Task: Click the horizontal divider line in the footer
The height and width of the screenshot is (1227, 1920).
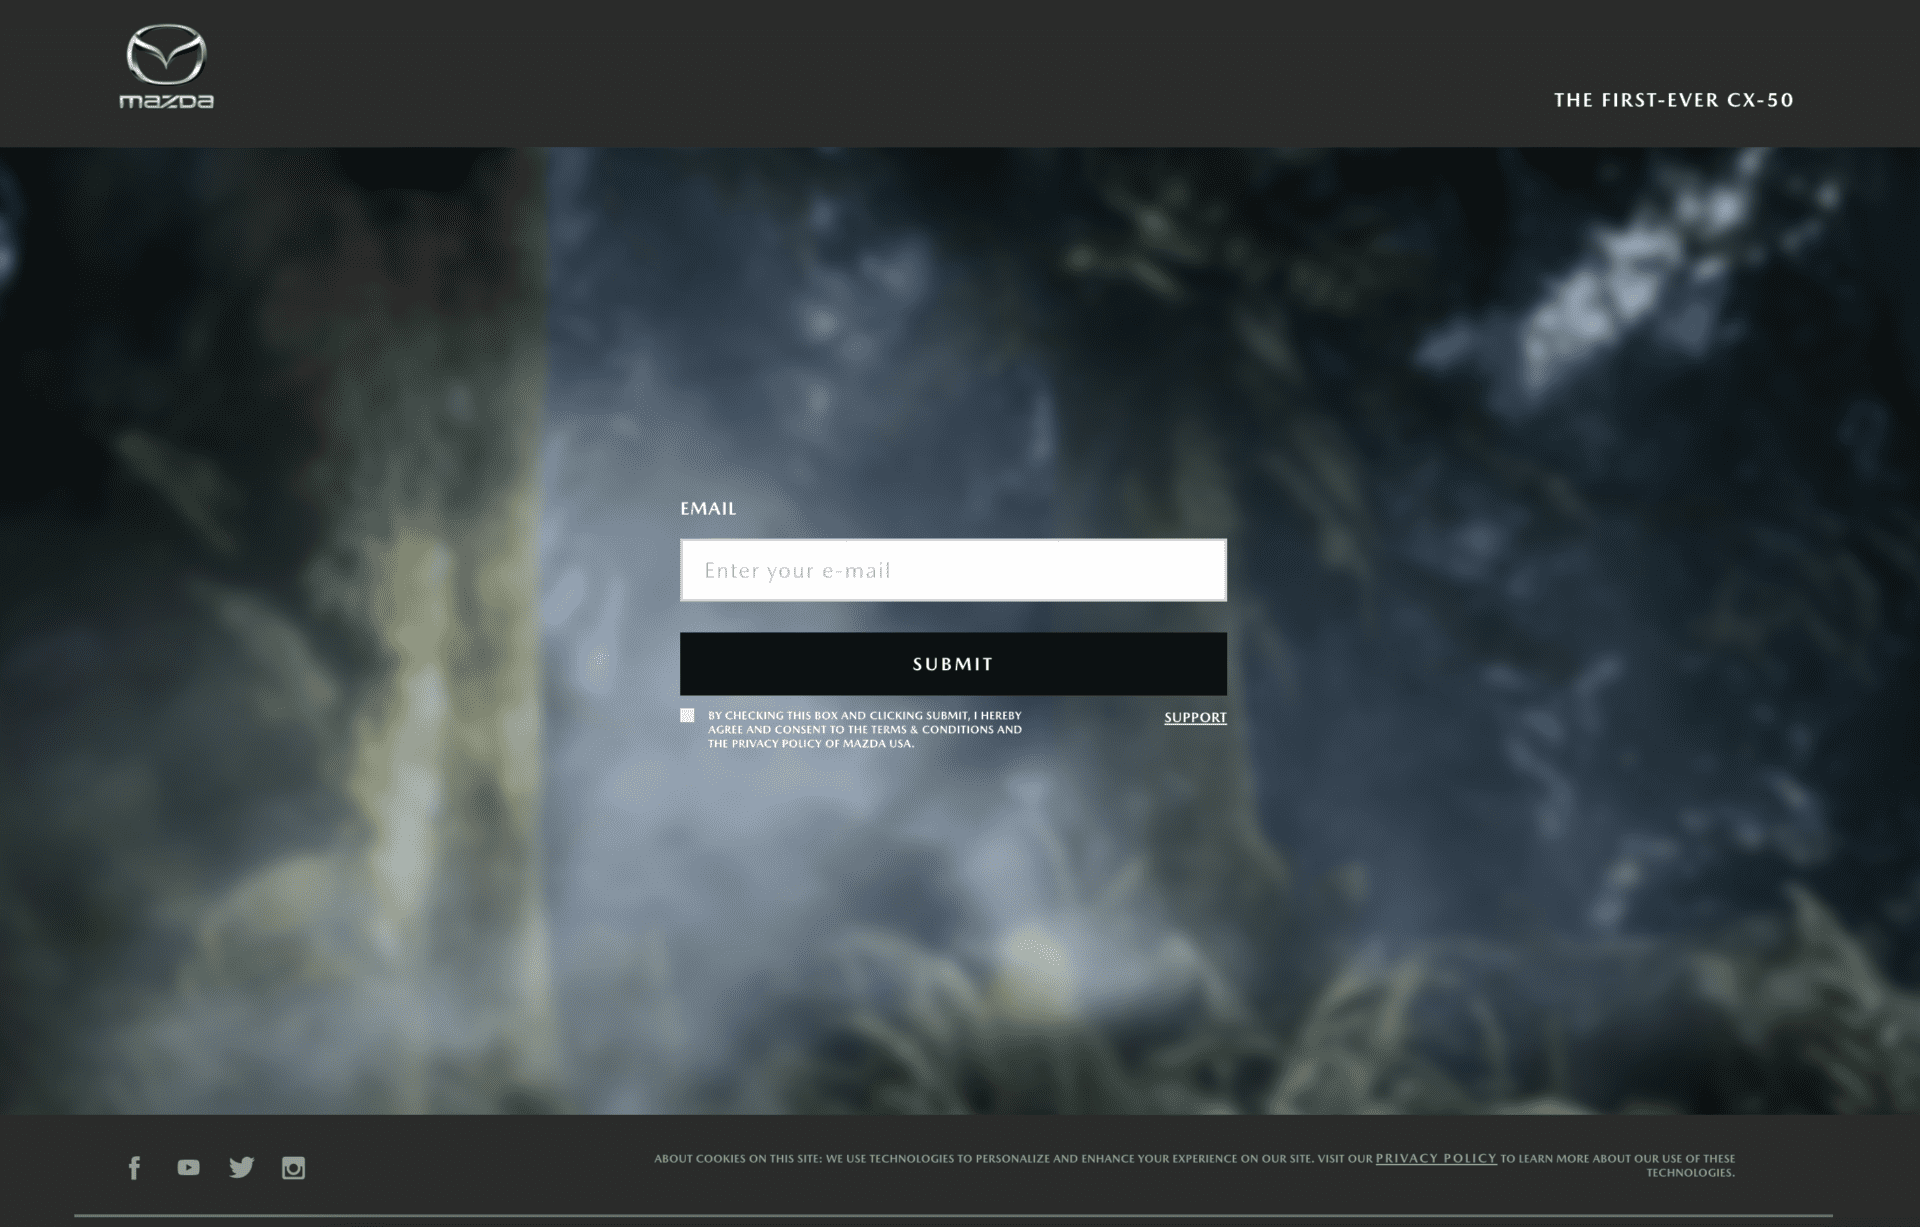Action: 953,1216
